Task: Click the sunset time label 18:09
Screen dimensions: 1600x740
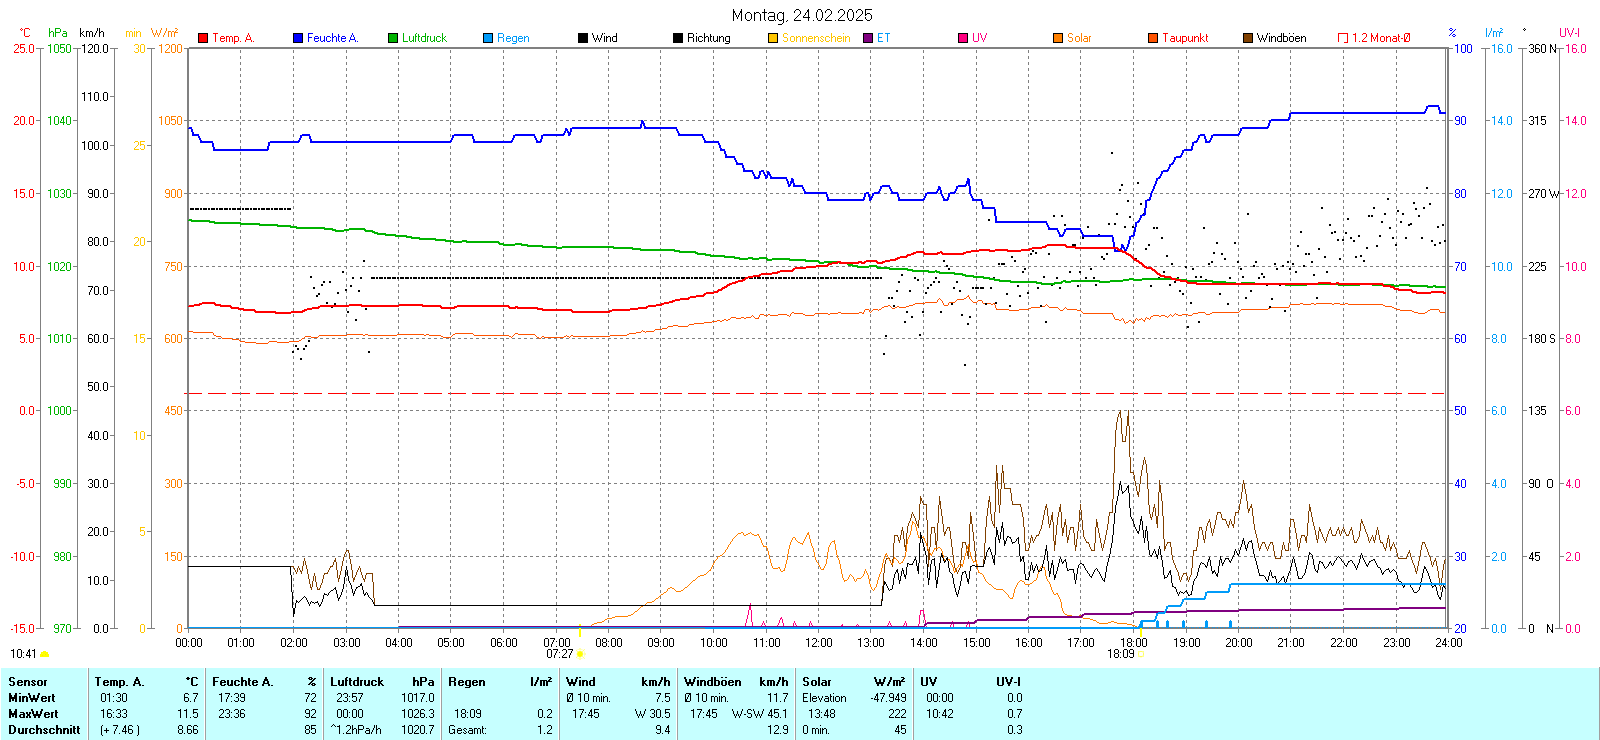Action: click(1120, 654)
